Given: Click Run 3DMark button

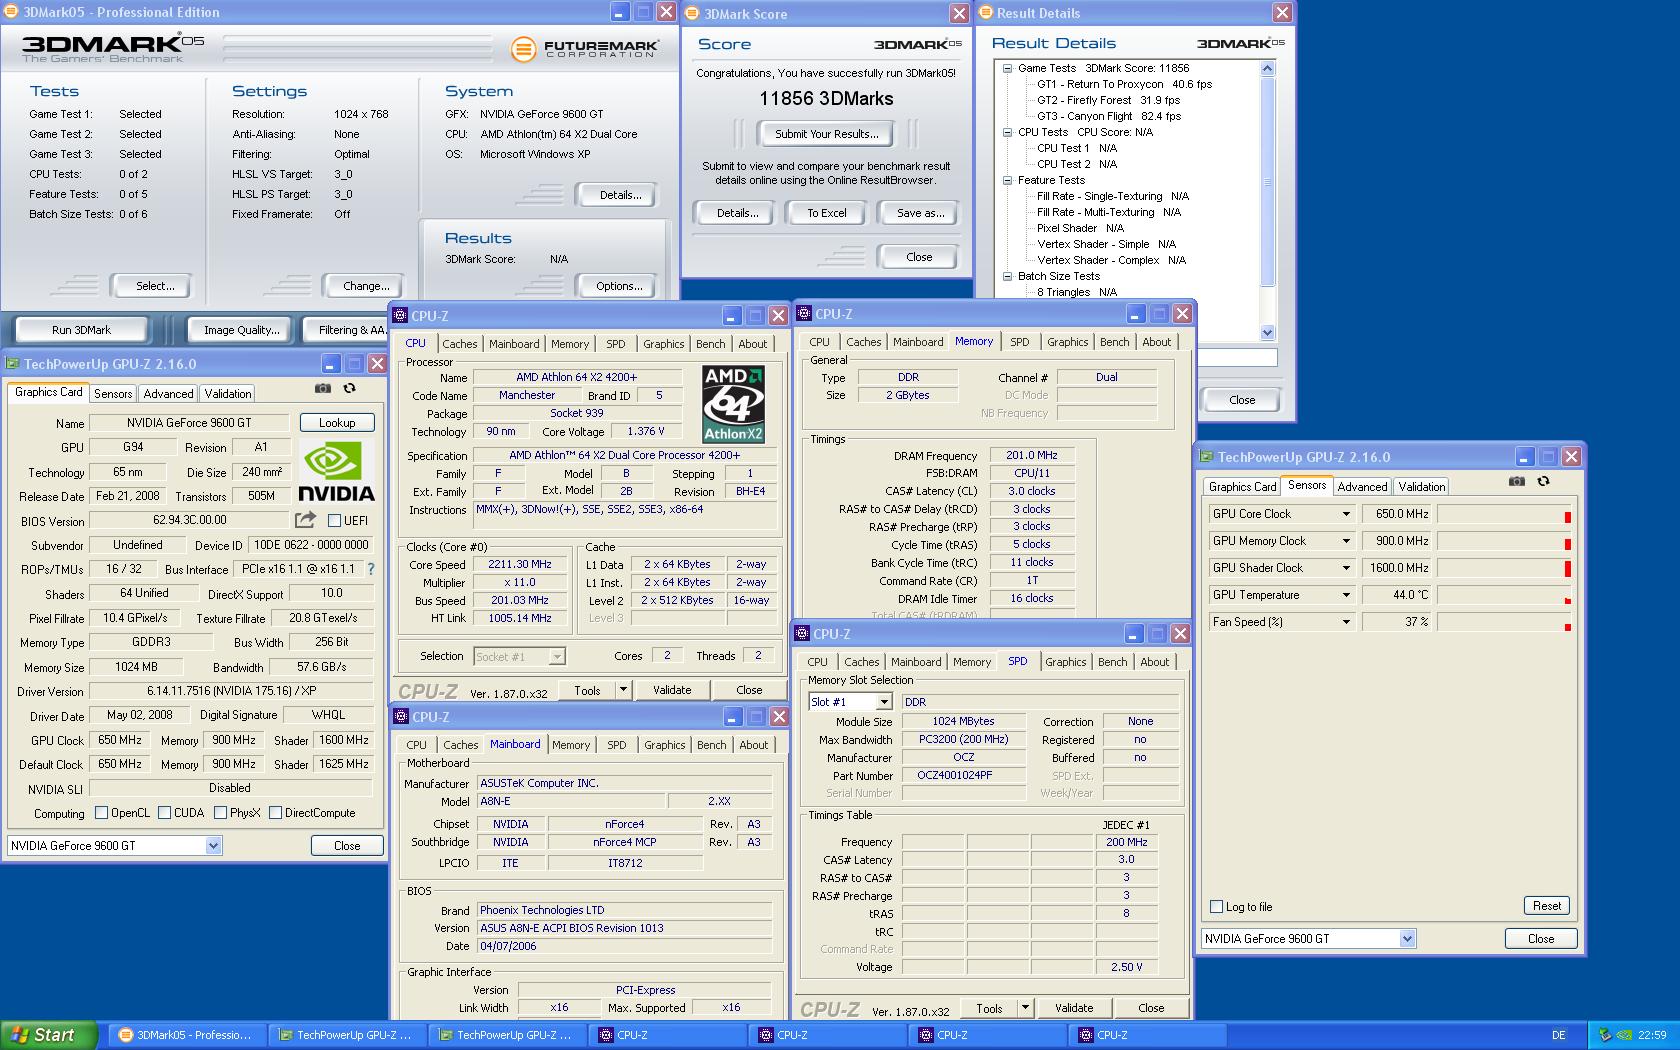Looking at the screenshot, I should (82, 330).
